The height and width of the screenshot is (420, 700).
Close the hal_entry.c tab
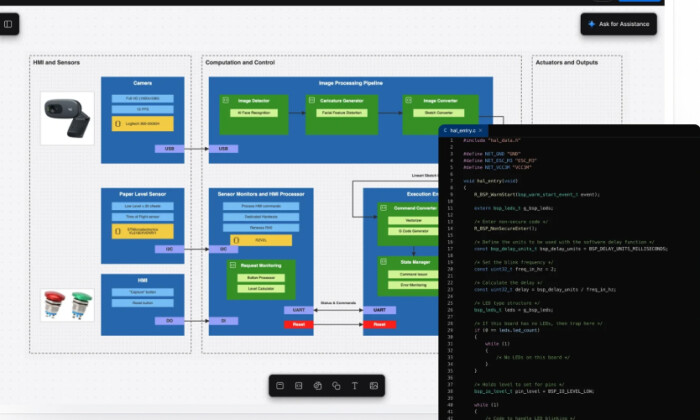[x=480, y=130]
